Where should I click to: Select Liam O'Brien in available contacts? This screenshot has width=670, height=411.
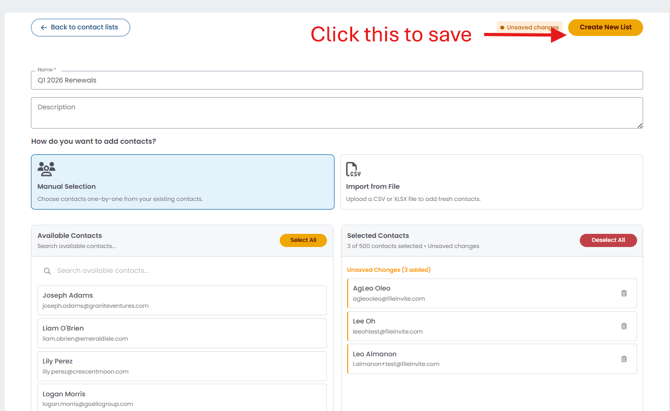[x=182, y=333]
